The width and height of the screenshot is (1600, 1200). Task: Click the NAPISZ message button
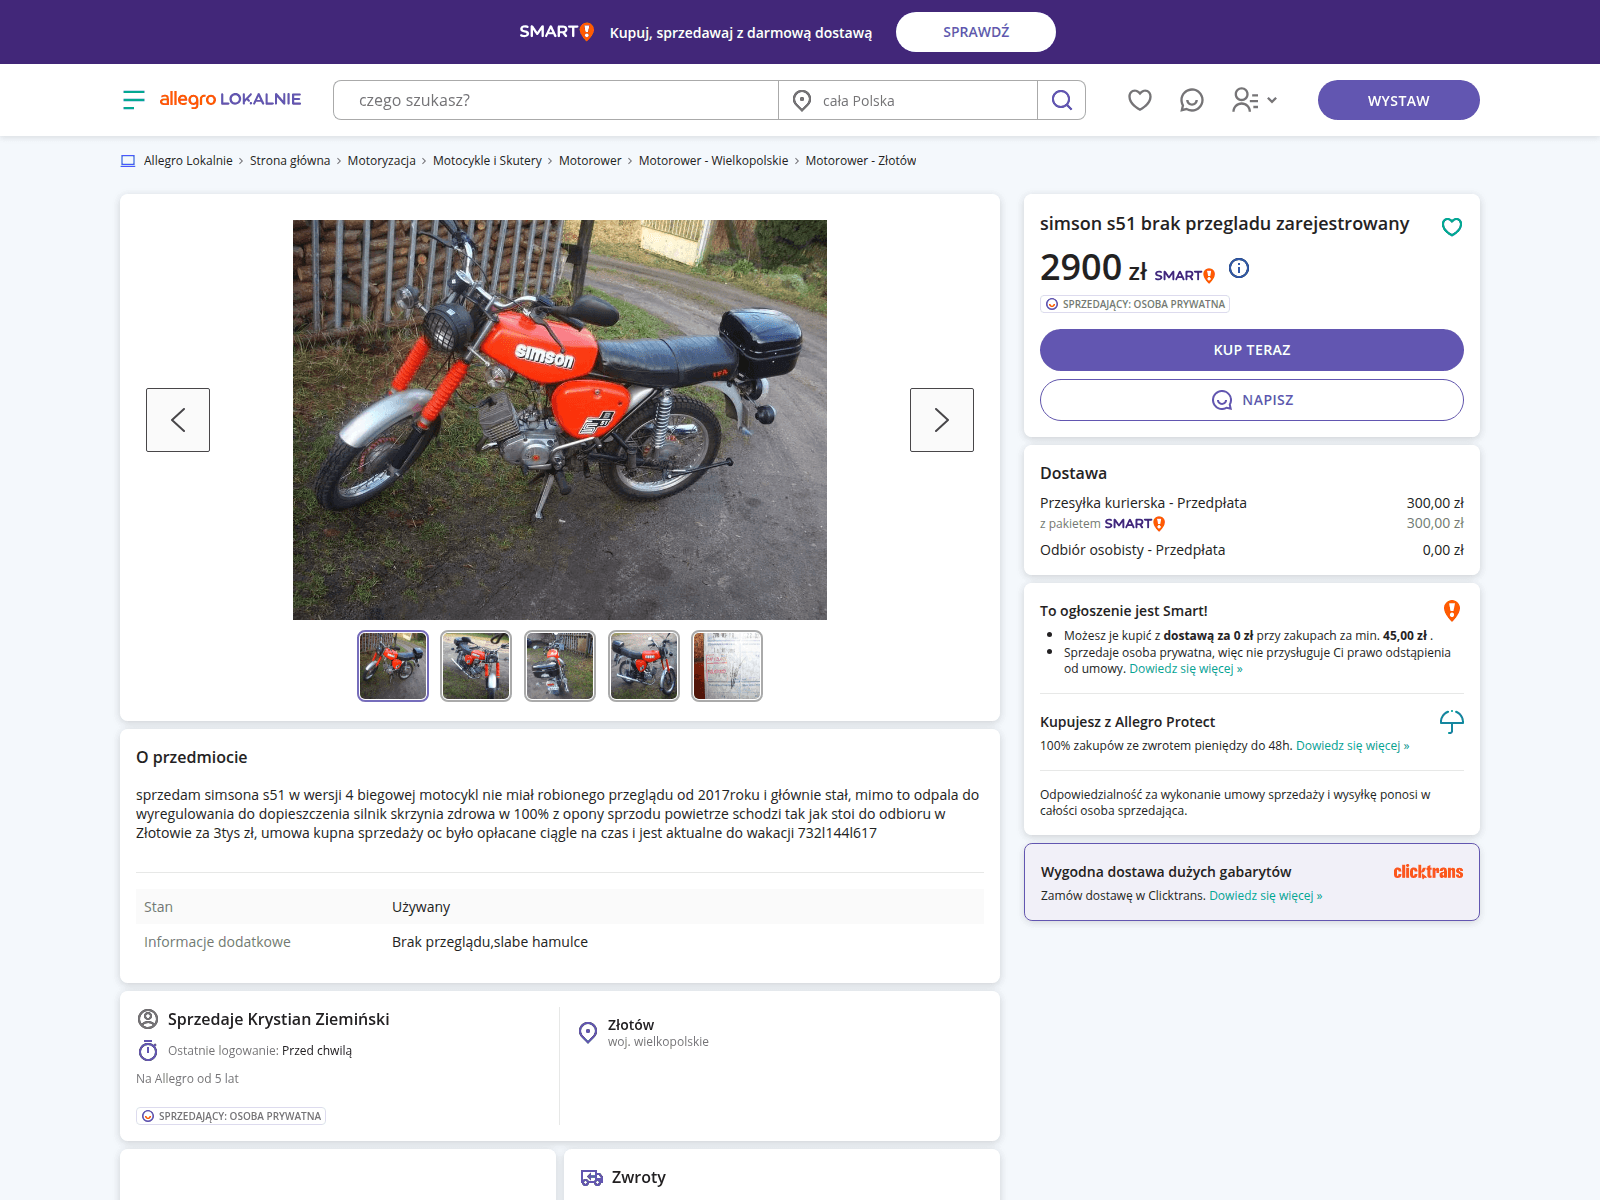(x=1251, y=400)
